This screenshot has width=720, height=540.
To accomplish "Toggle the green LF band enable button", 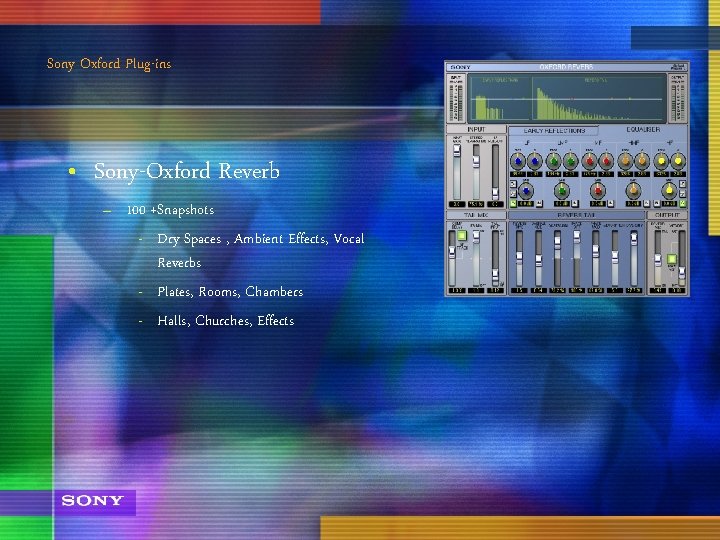I will tap(513, 203).
